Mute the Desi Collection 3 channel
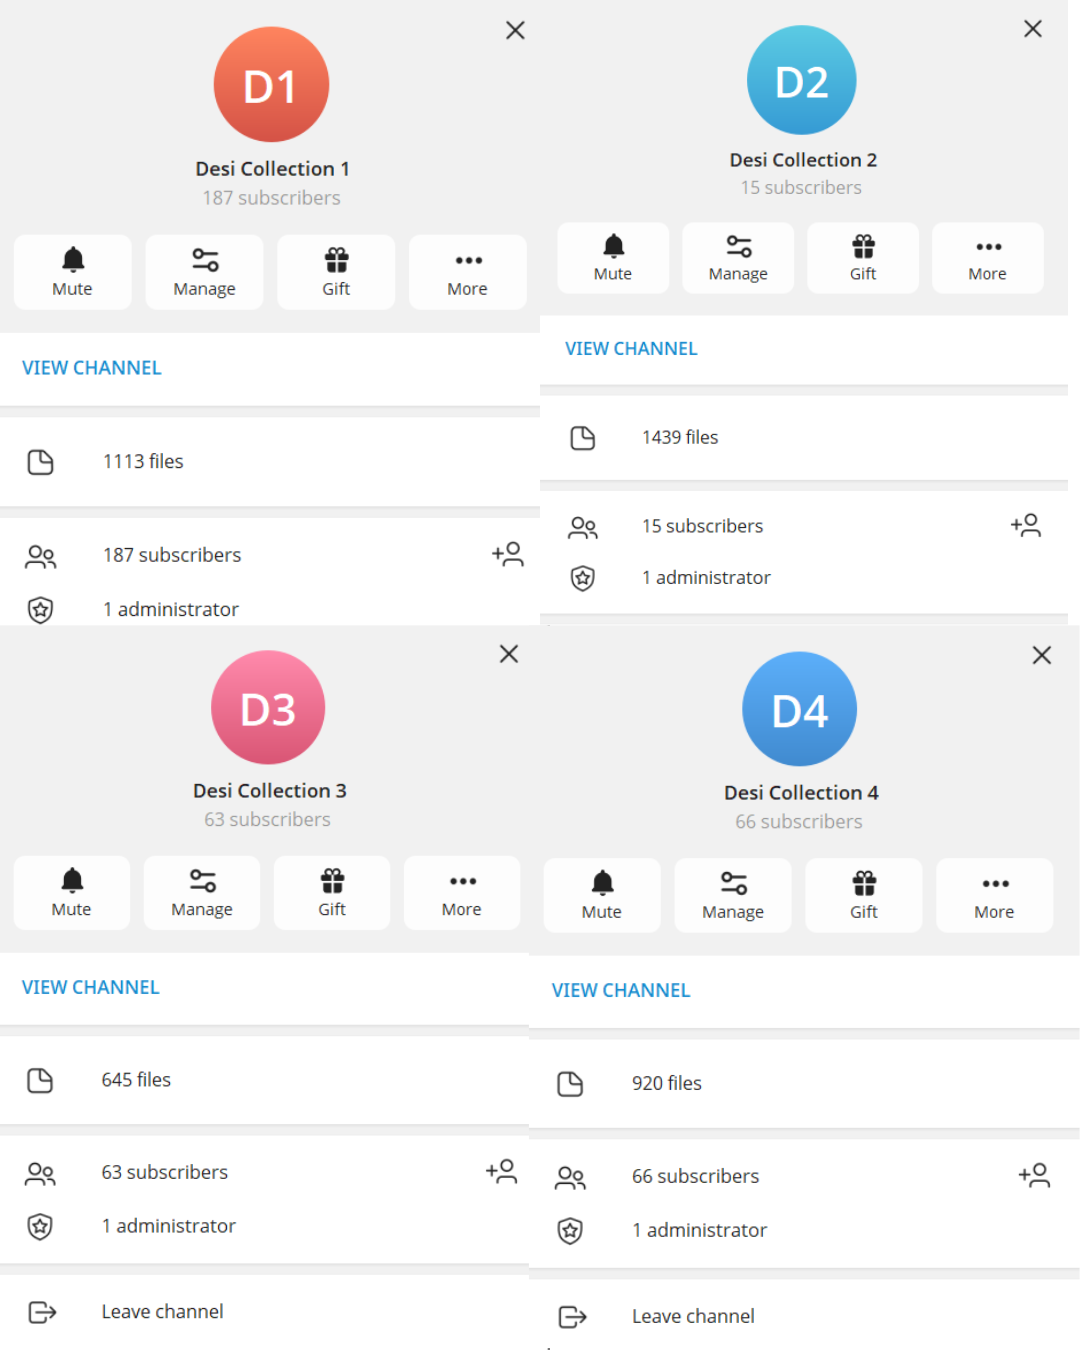Image resolution: width=1080 pixels, height=1350 pixels. (x=72, y=893)
